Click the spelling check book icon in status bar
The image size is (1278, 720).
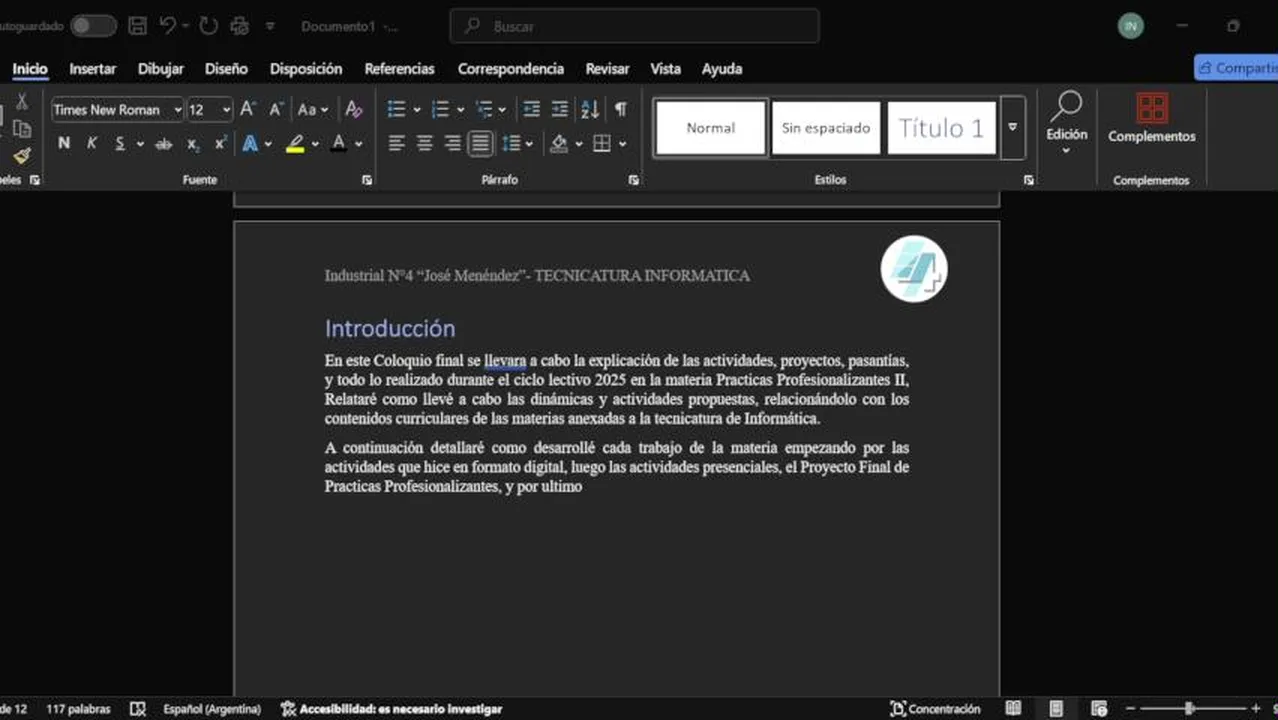[x=138, y=709]
